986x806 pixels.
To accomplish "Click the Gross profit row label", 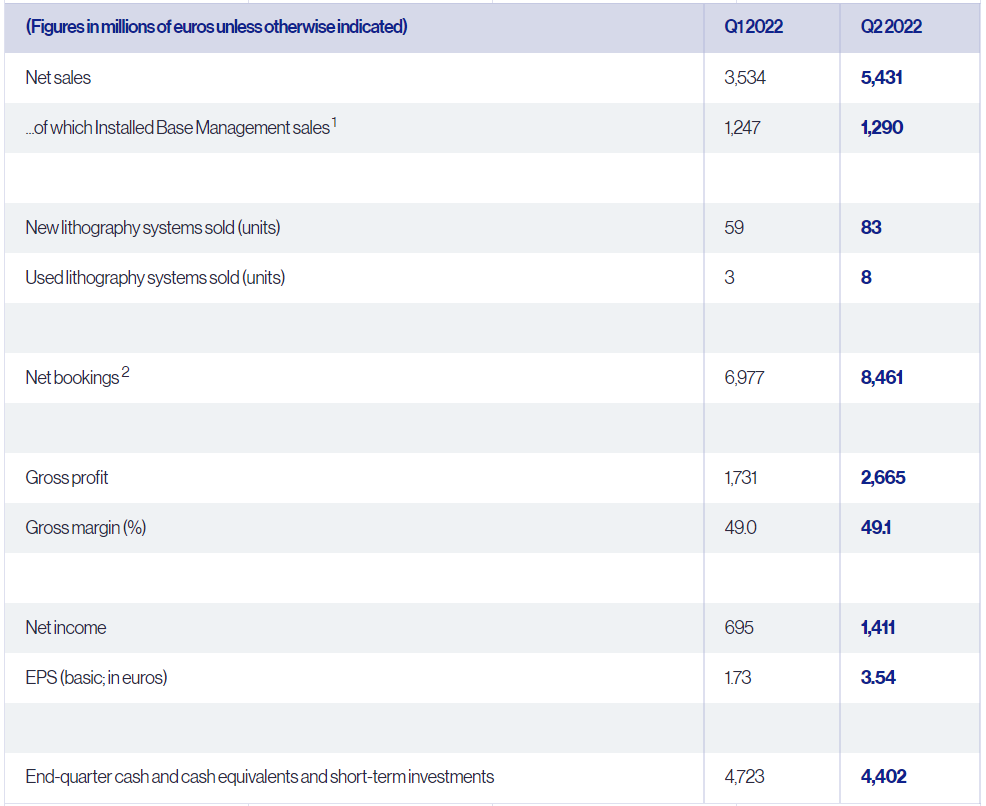I will coord(67,478).
